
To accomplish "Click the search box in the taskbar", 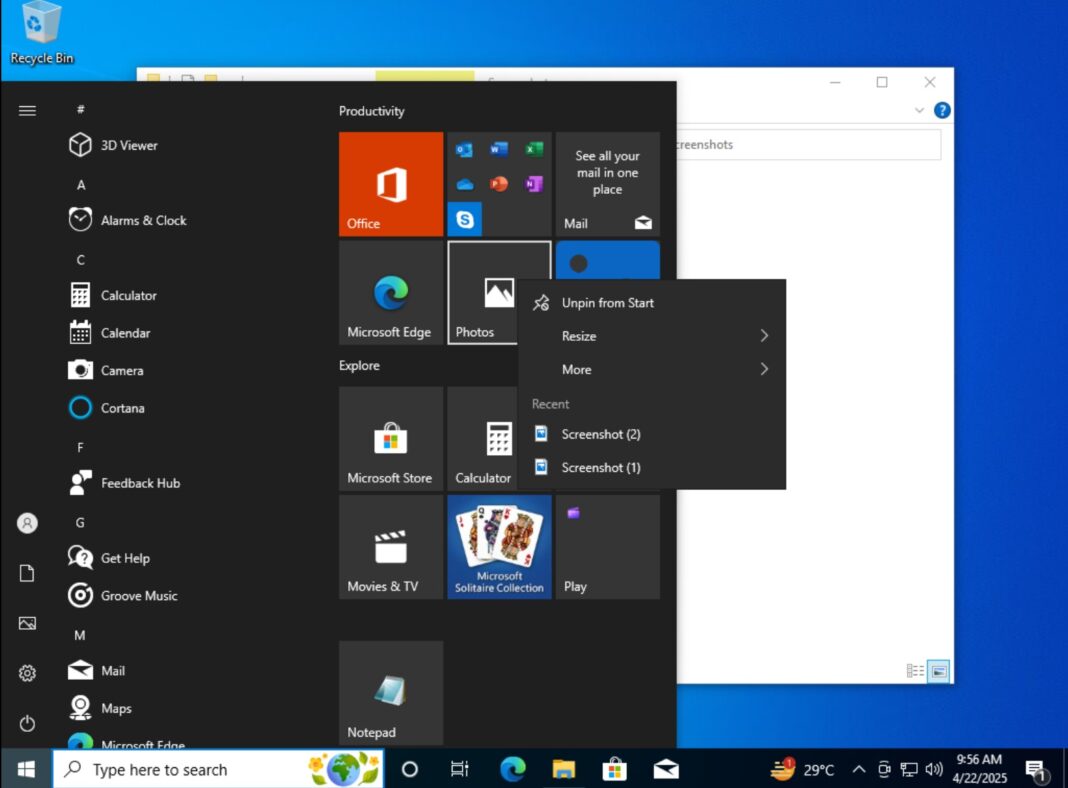I will pyautogui.click(x=200, y=769).
